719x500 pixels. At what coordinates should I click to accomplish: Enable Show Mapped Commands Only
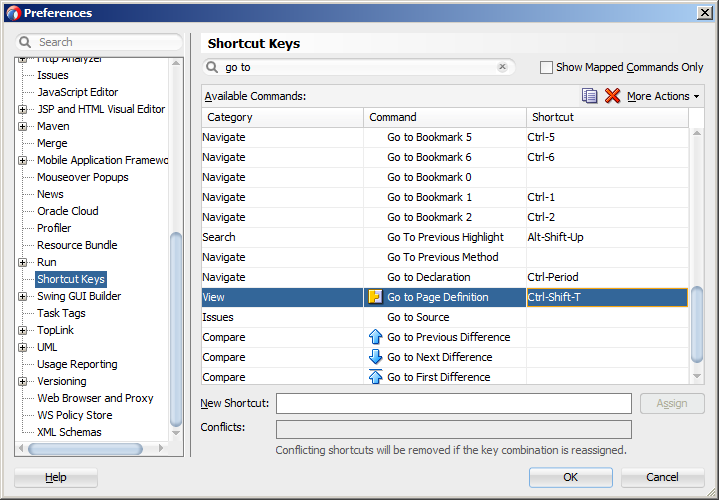[546, 67]
